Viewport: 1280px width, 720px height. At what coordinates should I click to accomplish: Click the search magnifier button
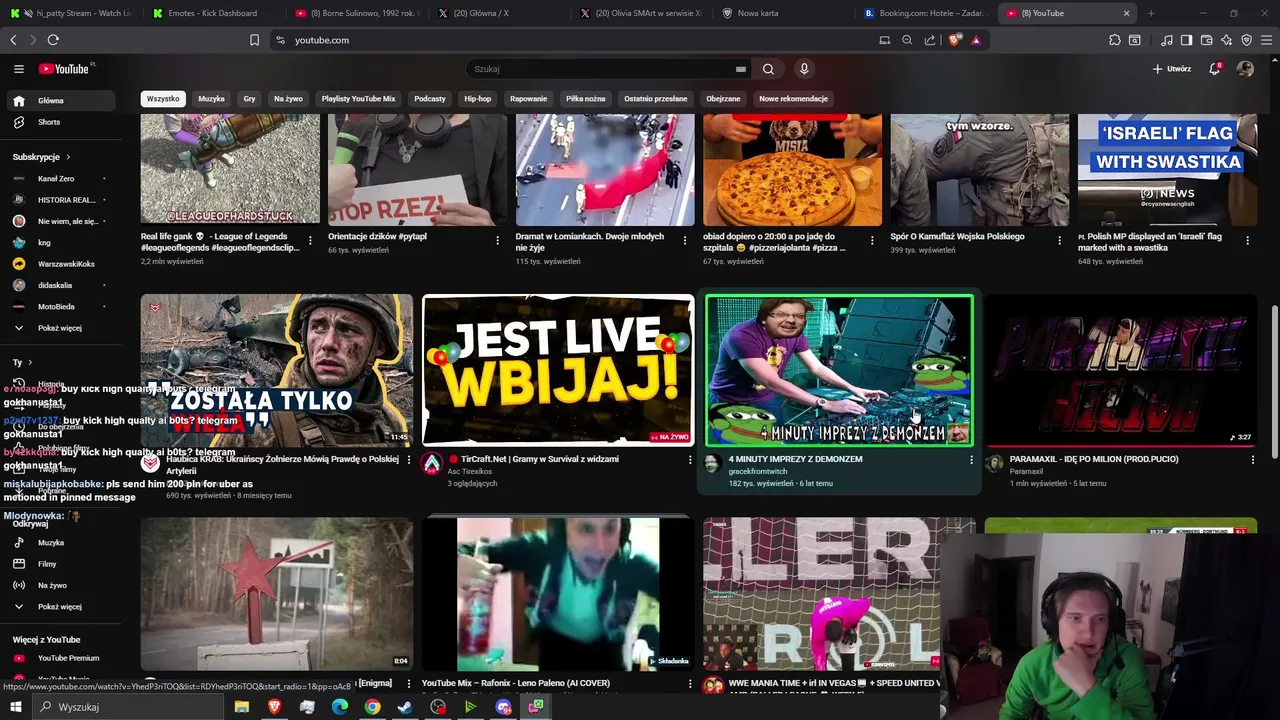pos(768,69)
